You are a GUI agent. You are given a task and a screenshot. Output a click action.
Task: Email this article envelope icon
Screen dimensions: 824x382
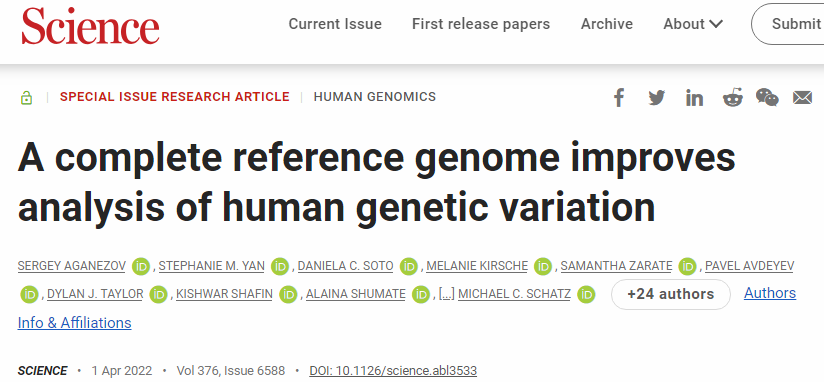[x=802, y=98]
